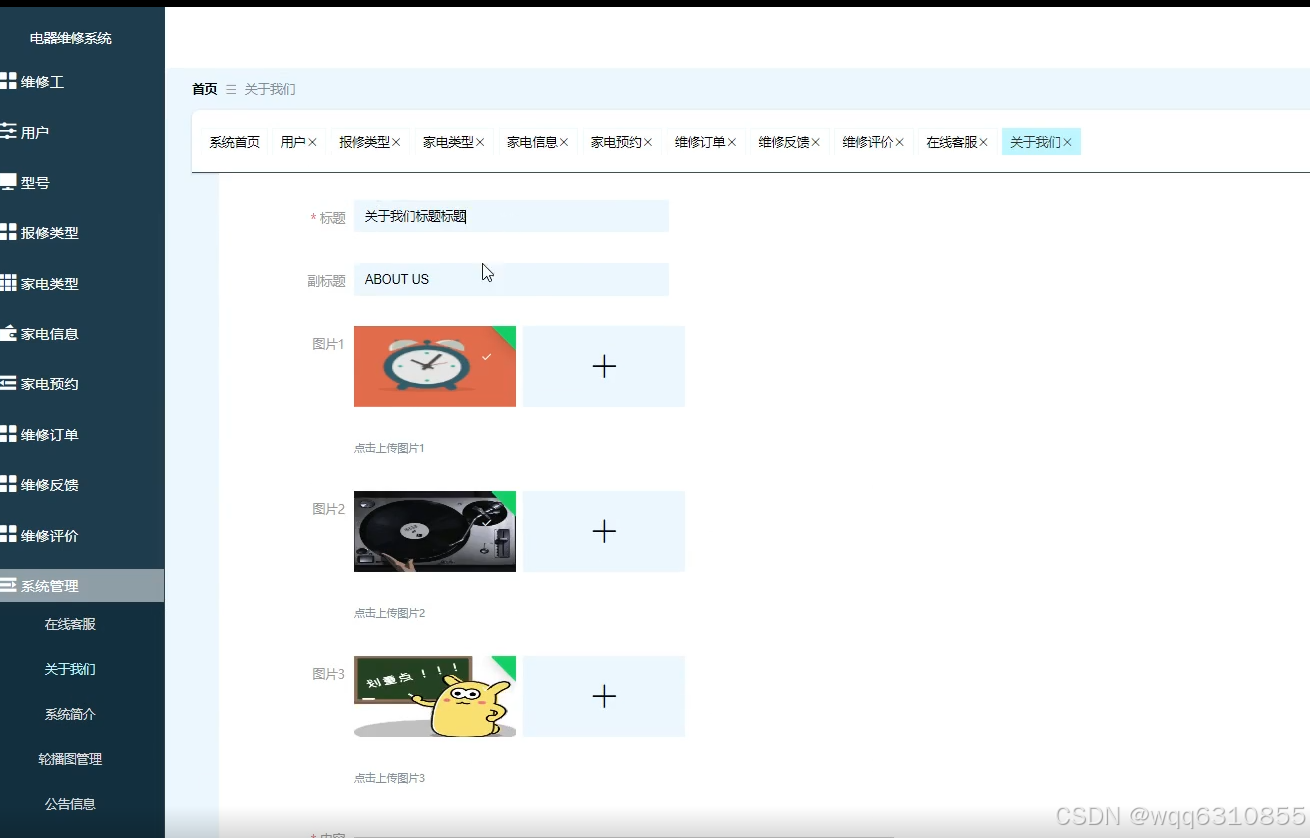Open 维修订单 via its sidebar icon
Viewport: 1310px width, 838px height.
(x=11, y=434)
